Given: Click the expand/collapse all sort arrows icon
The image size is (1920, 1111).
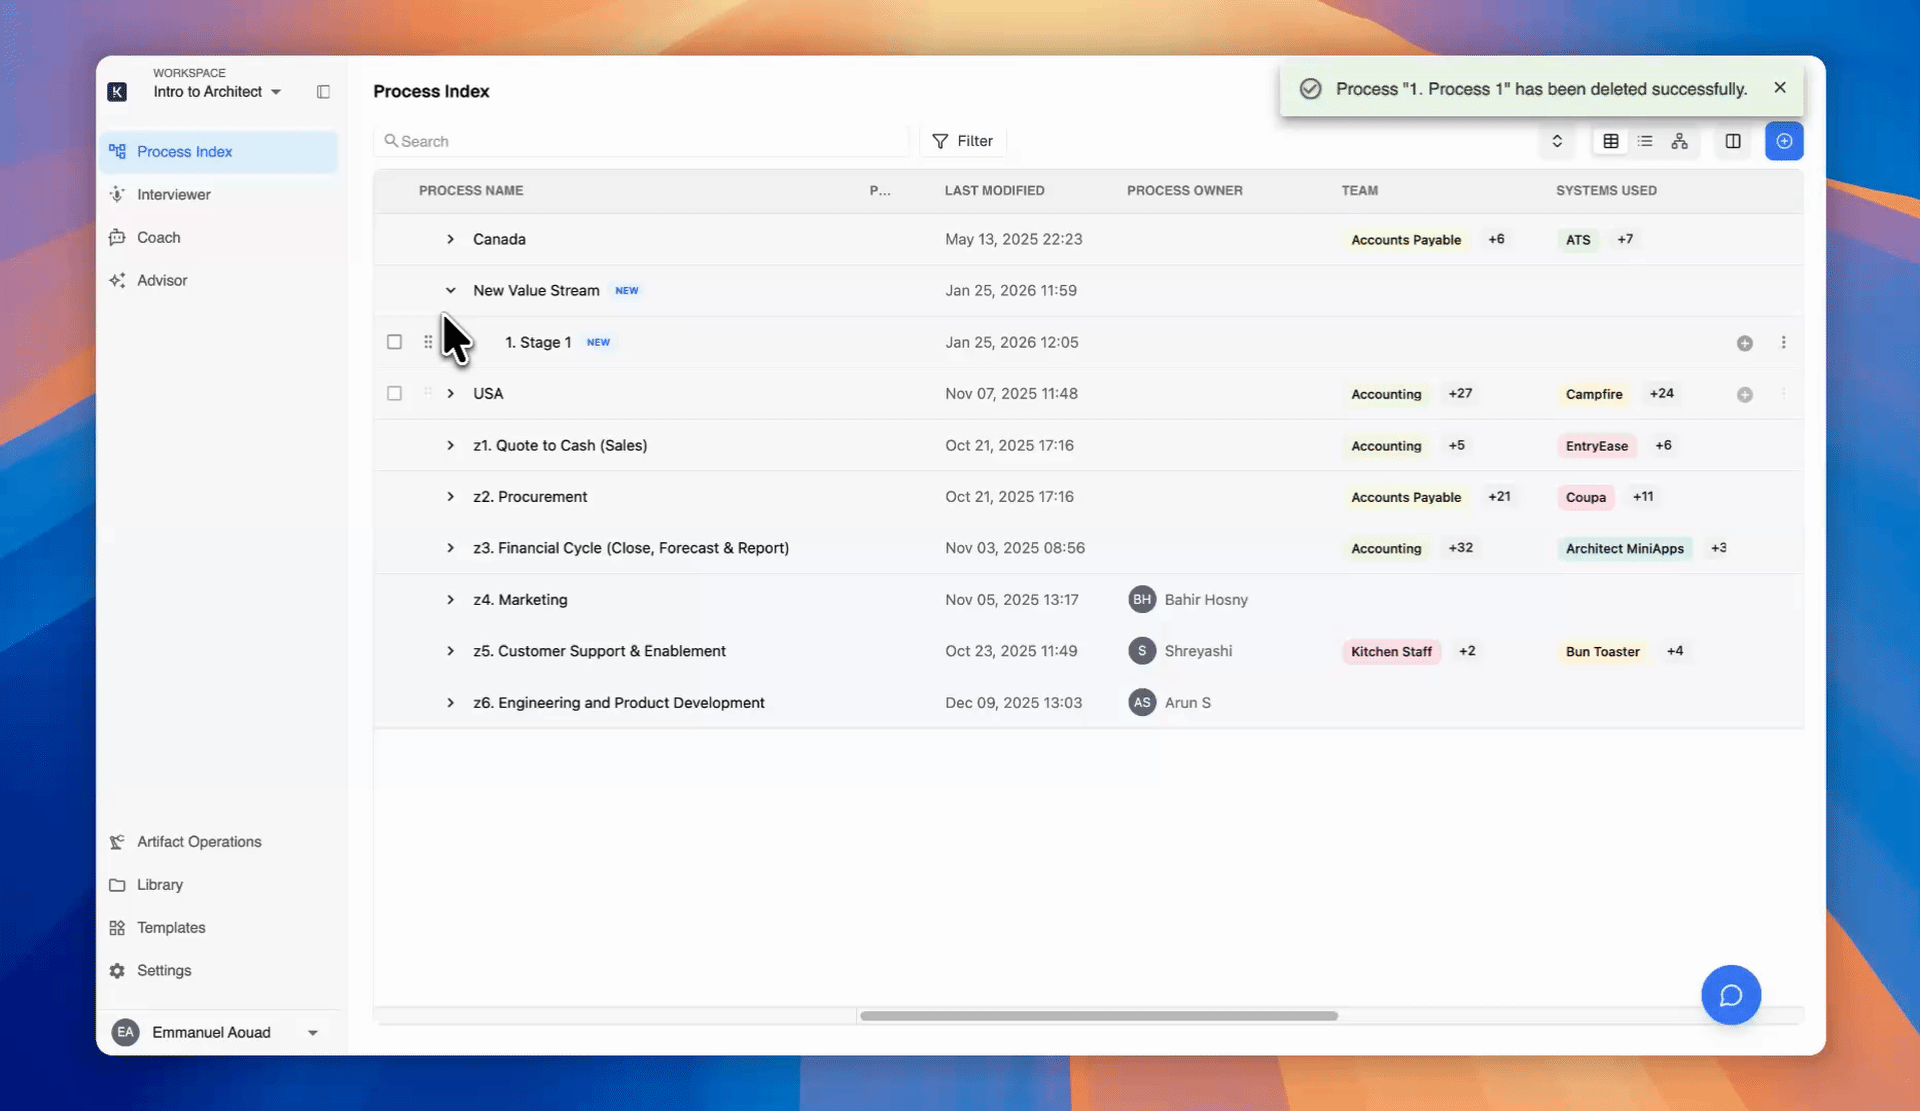Looking at the screenshot, I should 1557,141.
